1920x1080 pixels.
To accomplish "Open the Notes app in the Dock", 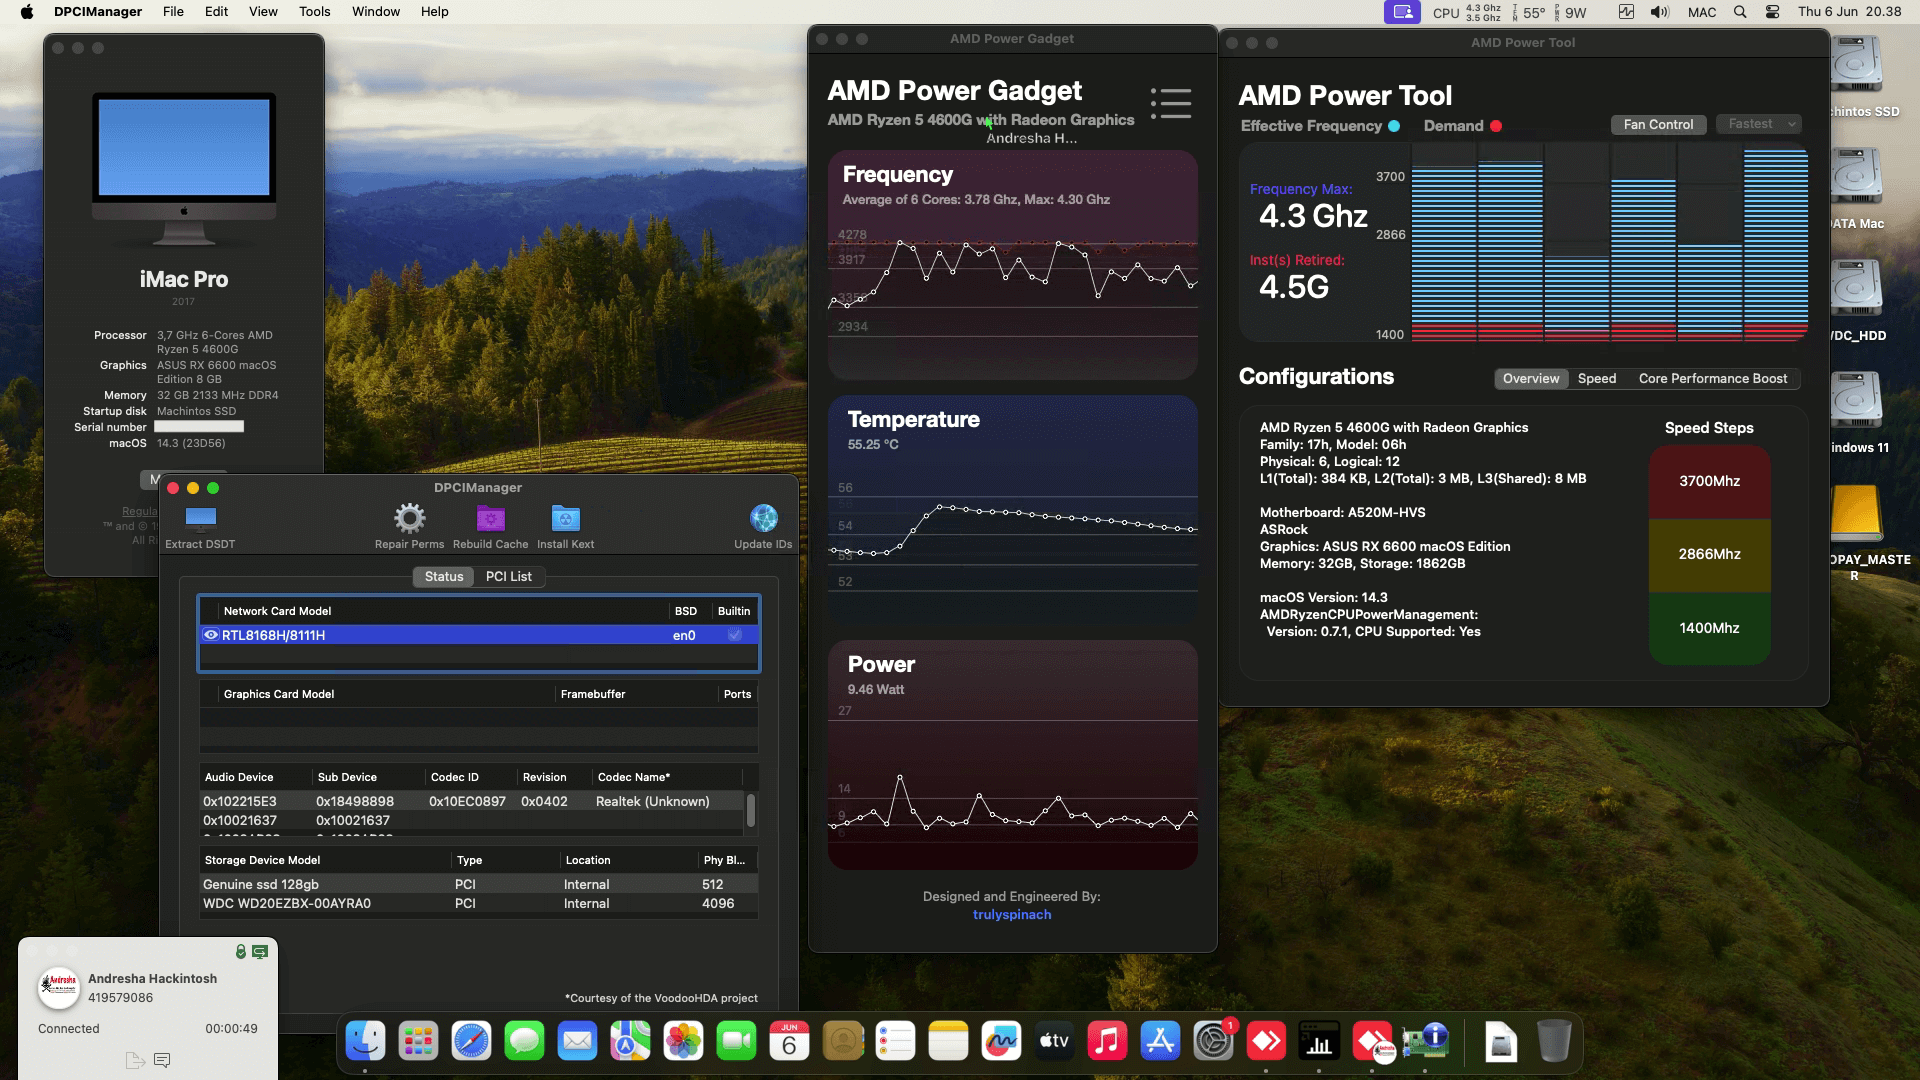I will [x=948, y=1042].
